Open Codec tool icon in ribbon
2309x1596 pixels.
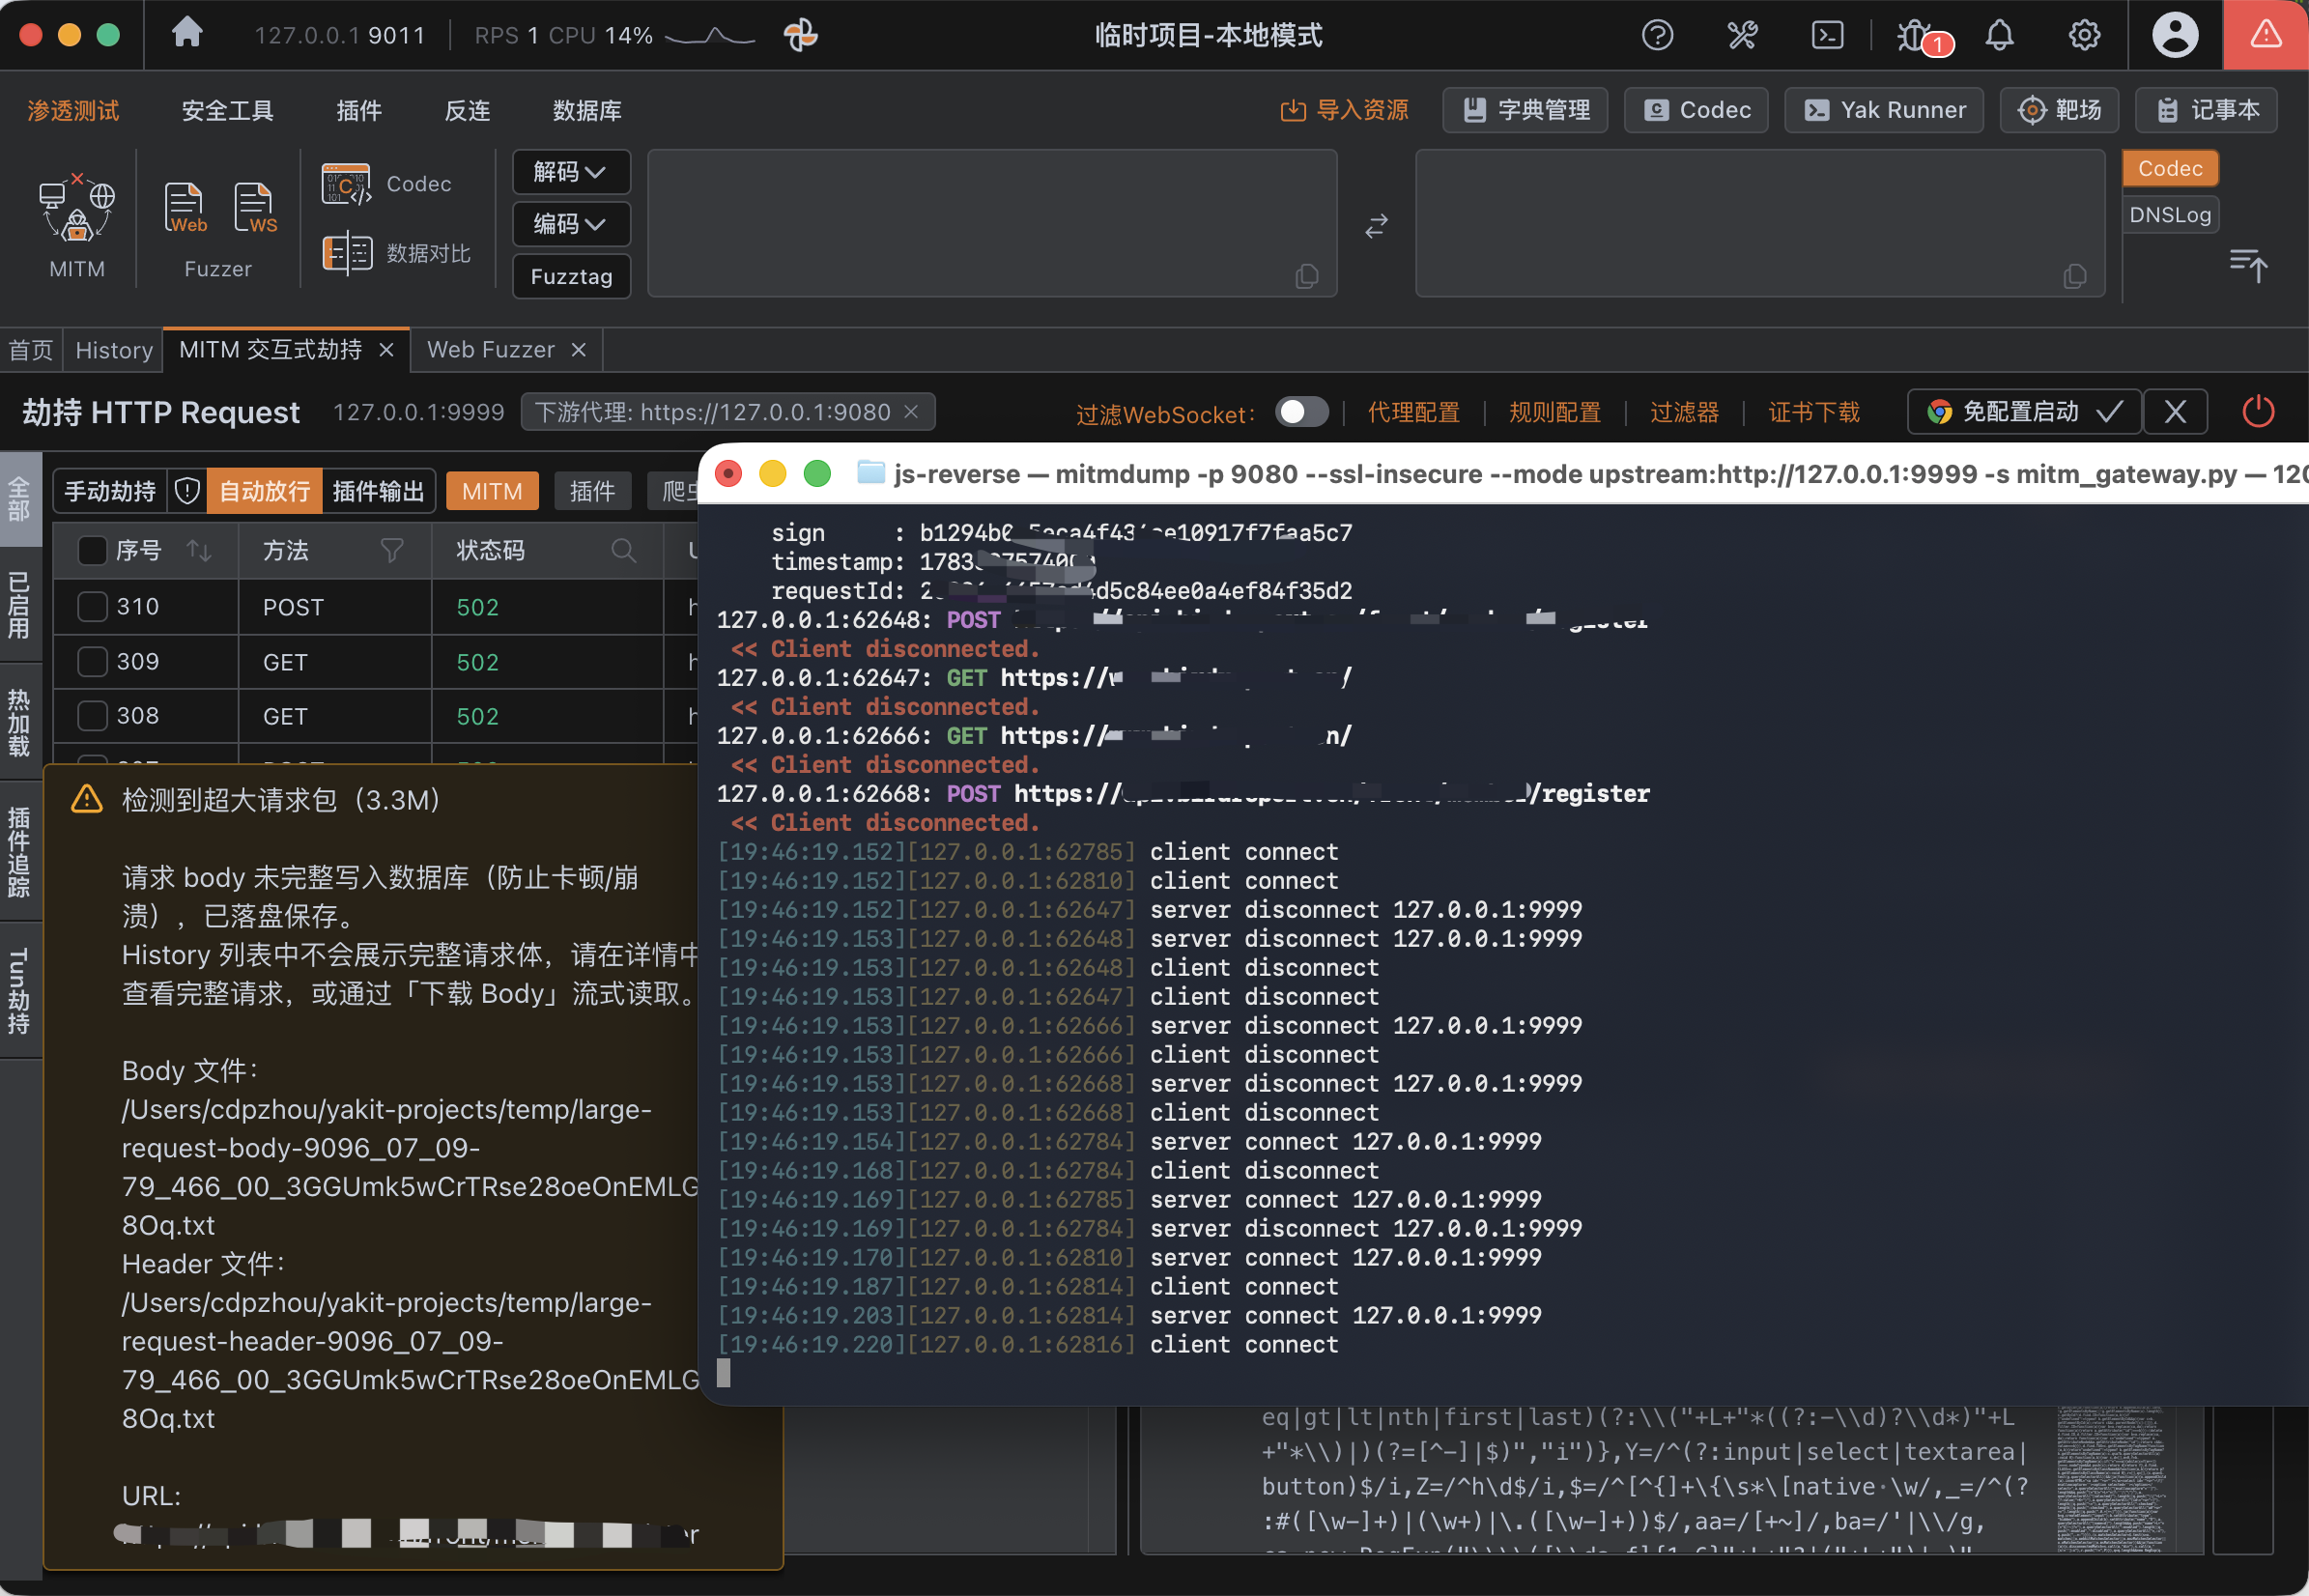click(346, 184)
